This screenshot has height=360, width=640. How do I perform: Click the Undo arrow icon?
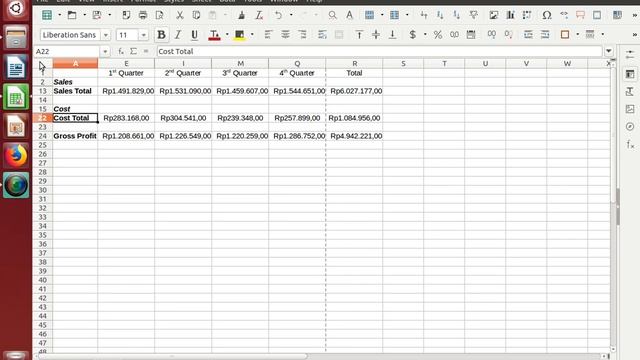278,15
